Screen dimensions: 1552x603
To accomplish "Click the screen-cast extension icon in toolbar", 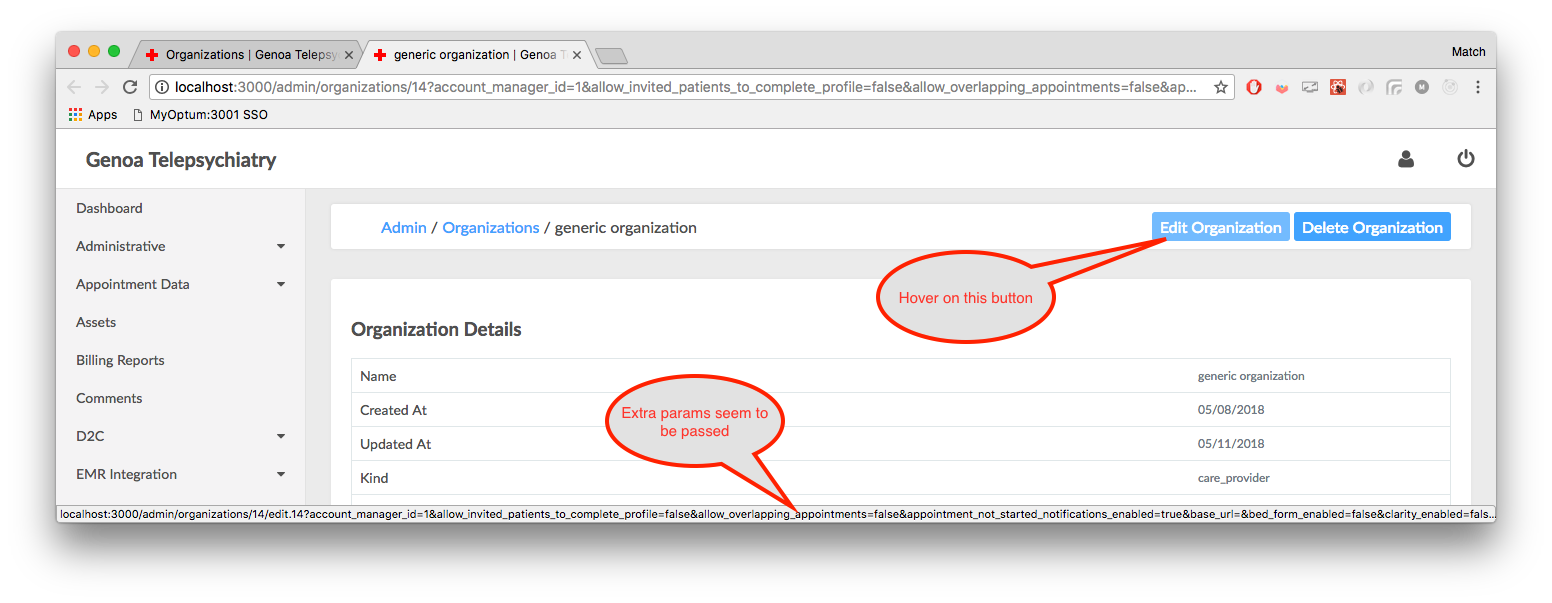I will point(1310,87).
